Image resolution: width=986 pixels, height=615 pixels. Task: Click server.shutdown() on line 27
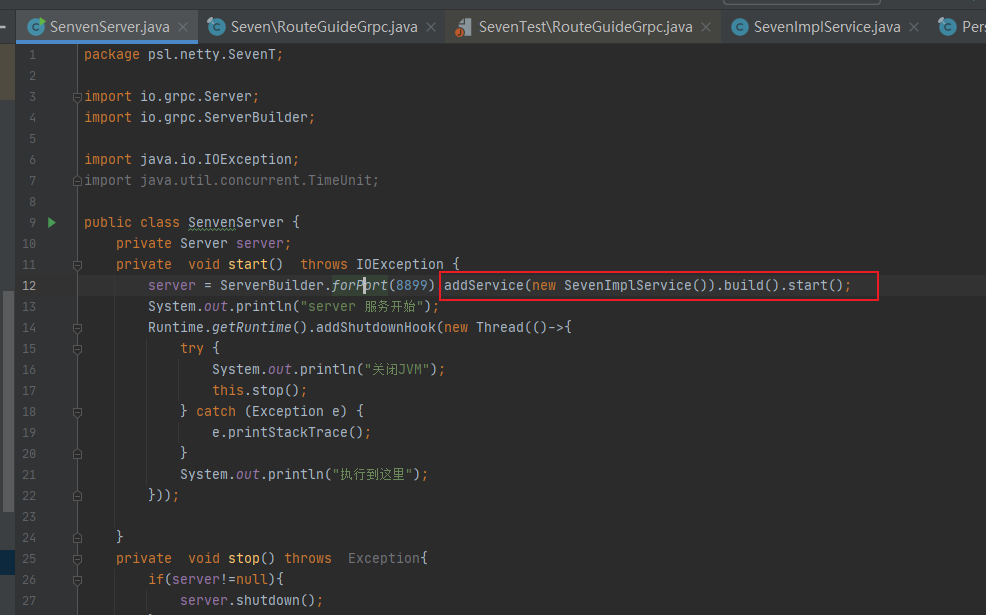(x=247, y=601)
